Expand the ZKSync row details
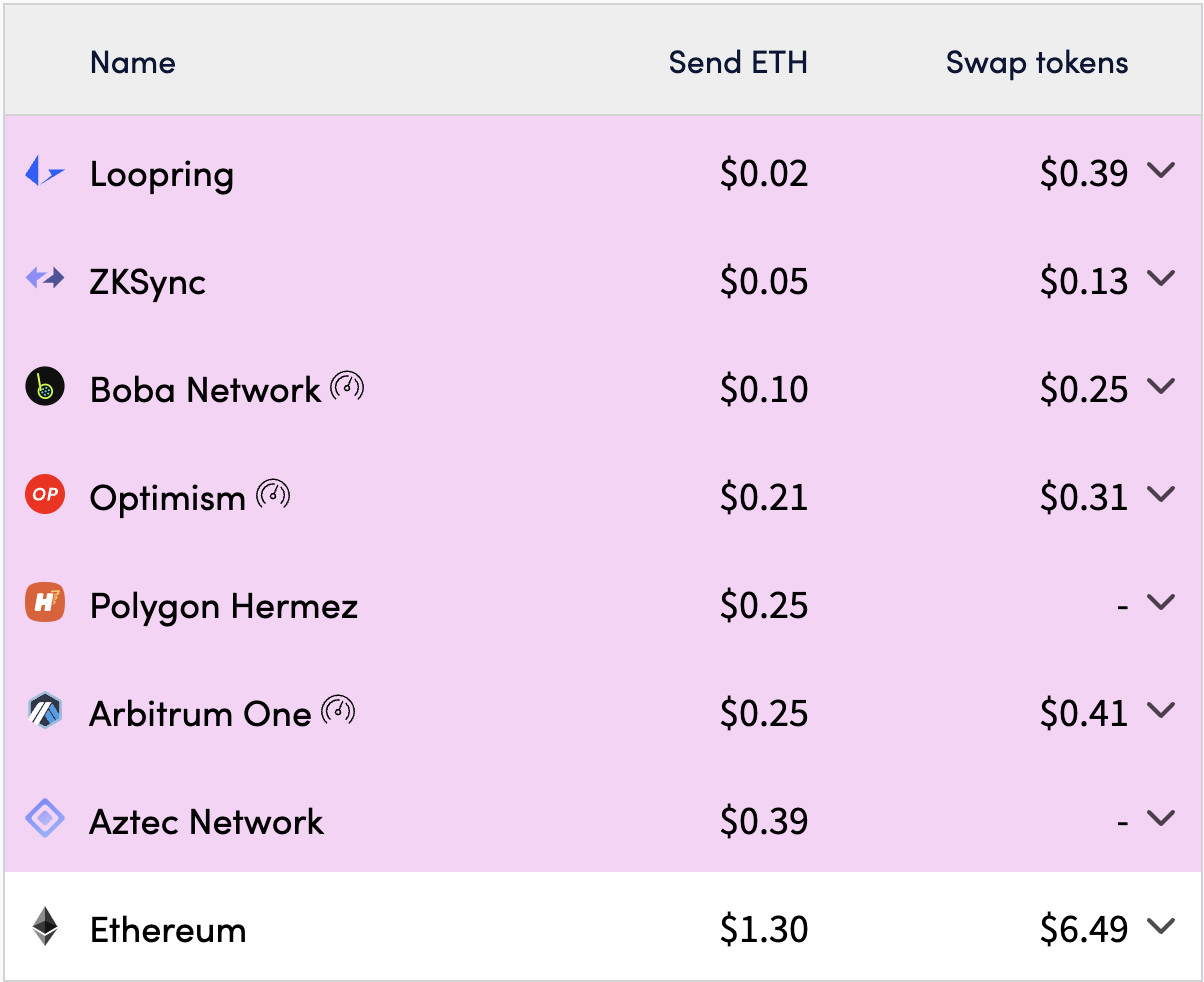Screen dimensions: 1204x982 tap(1160, 279)
